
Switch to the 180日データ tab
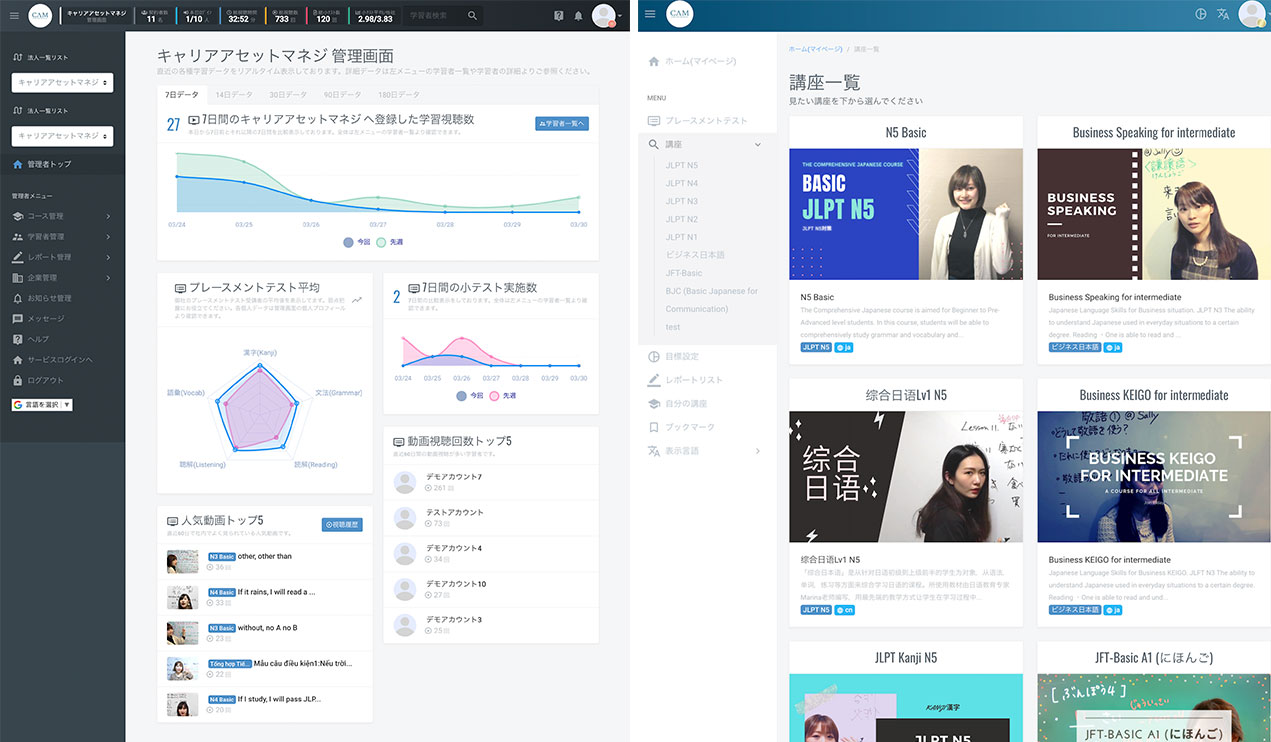point(400,95)
